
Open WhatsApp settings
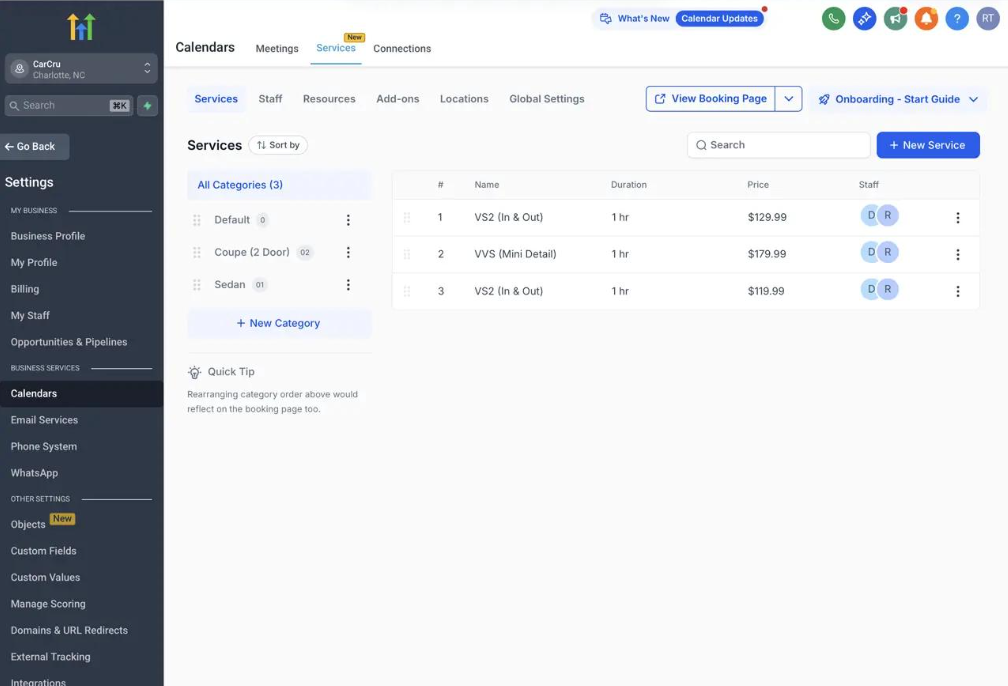[x=34, y=473]
